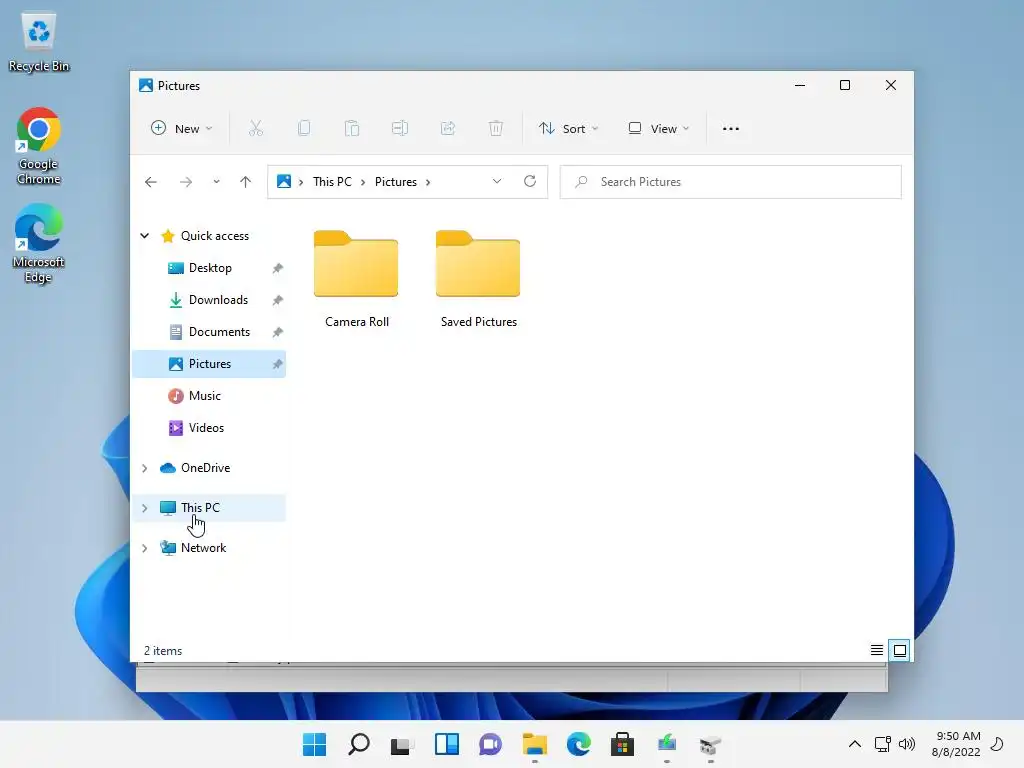Click the Delete trash icon
This screenshot has height=768, width=1024.
coord(496,129)
